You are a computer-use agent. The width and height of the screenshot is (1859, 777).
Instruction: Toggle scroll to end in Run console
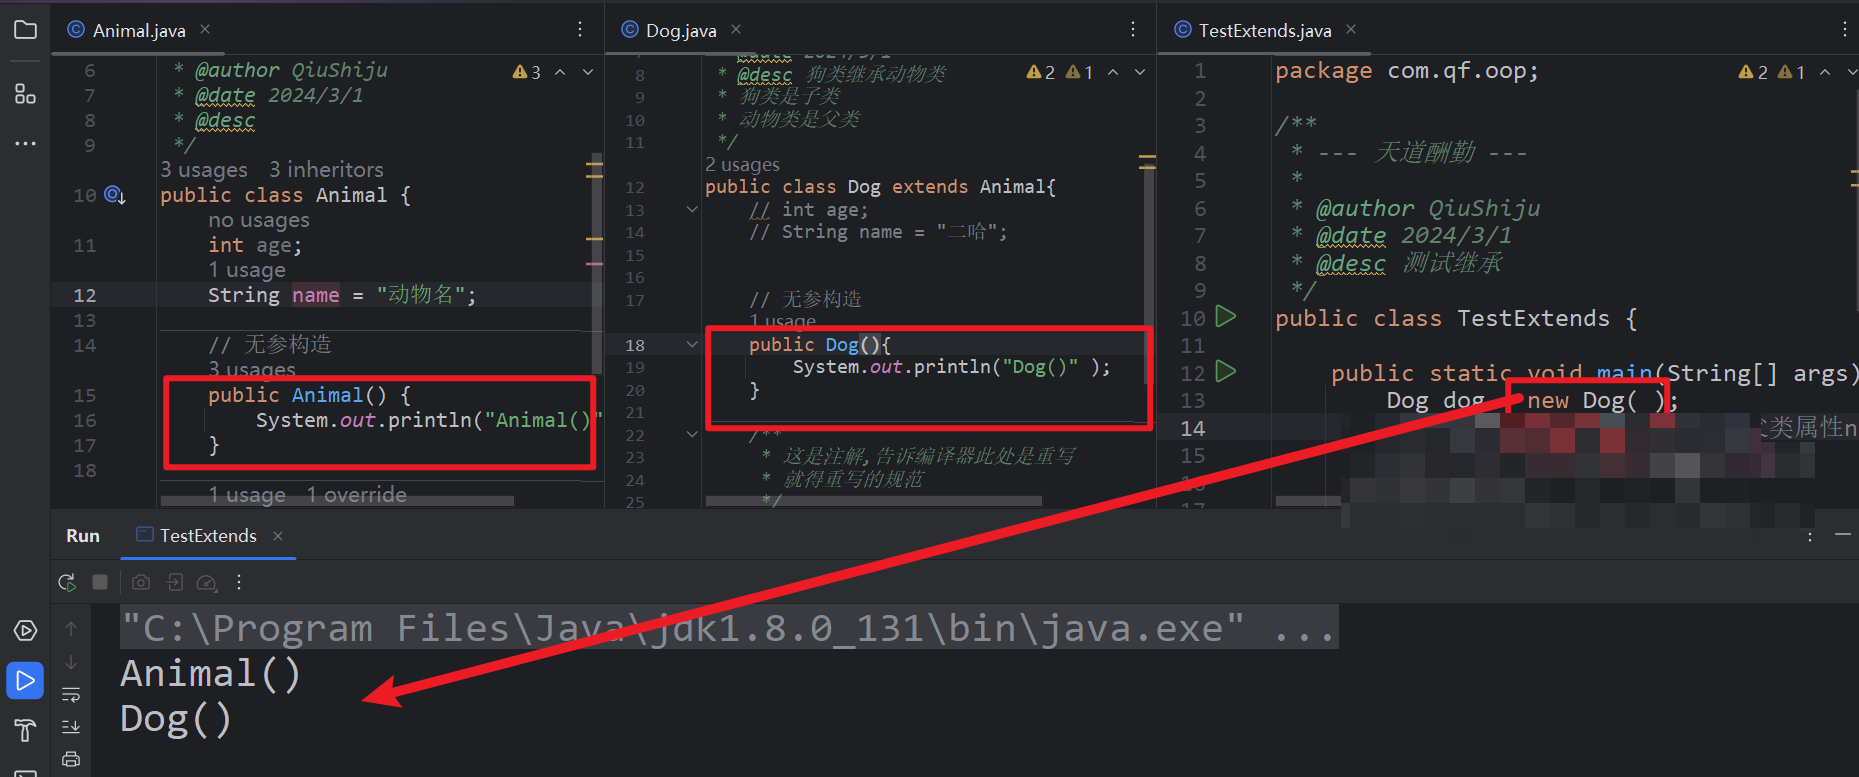coord(71,727)
